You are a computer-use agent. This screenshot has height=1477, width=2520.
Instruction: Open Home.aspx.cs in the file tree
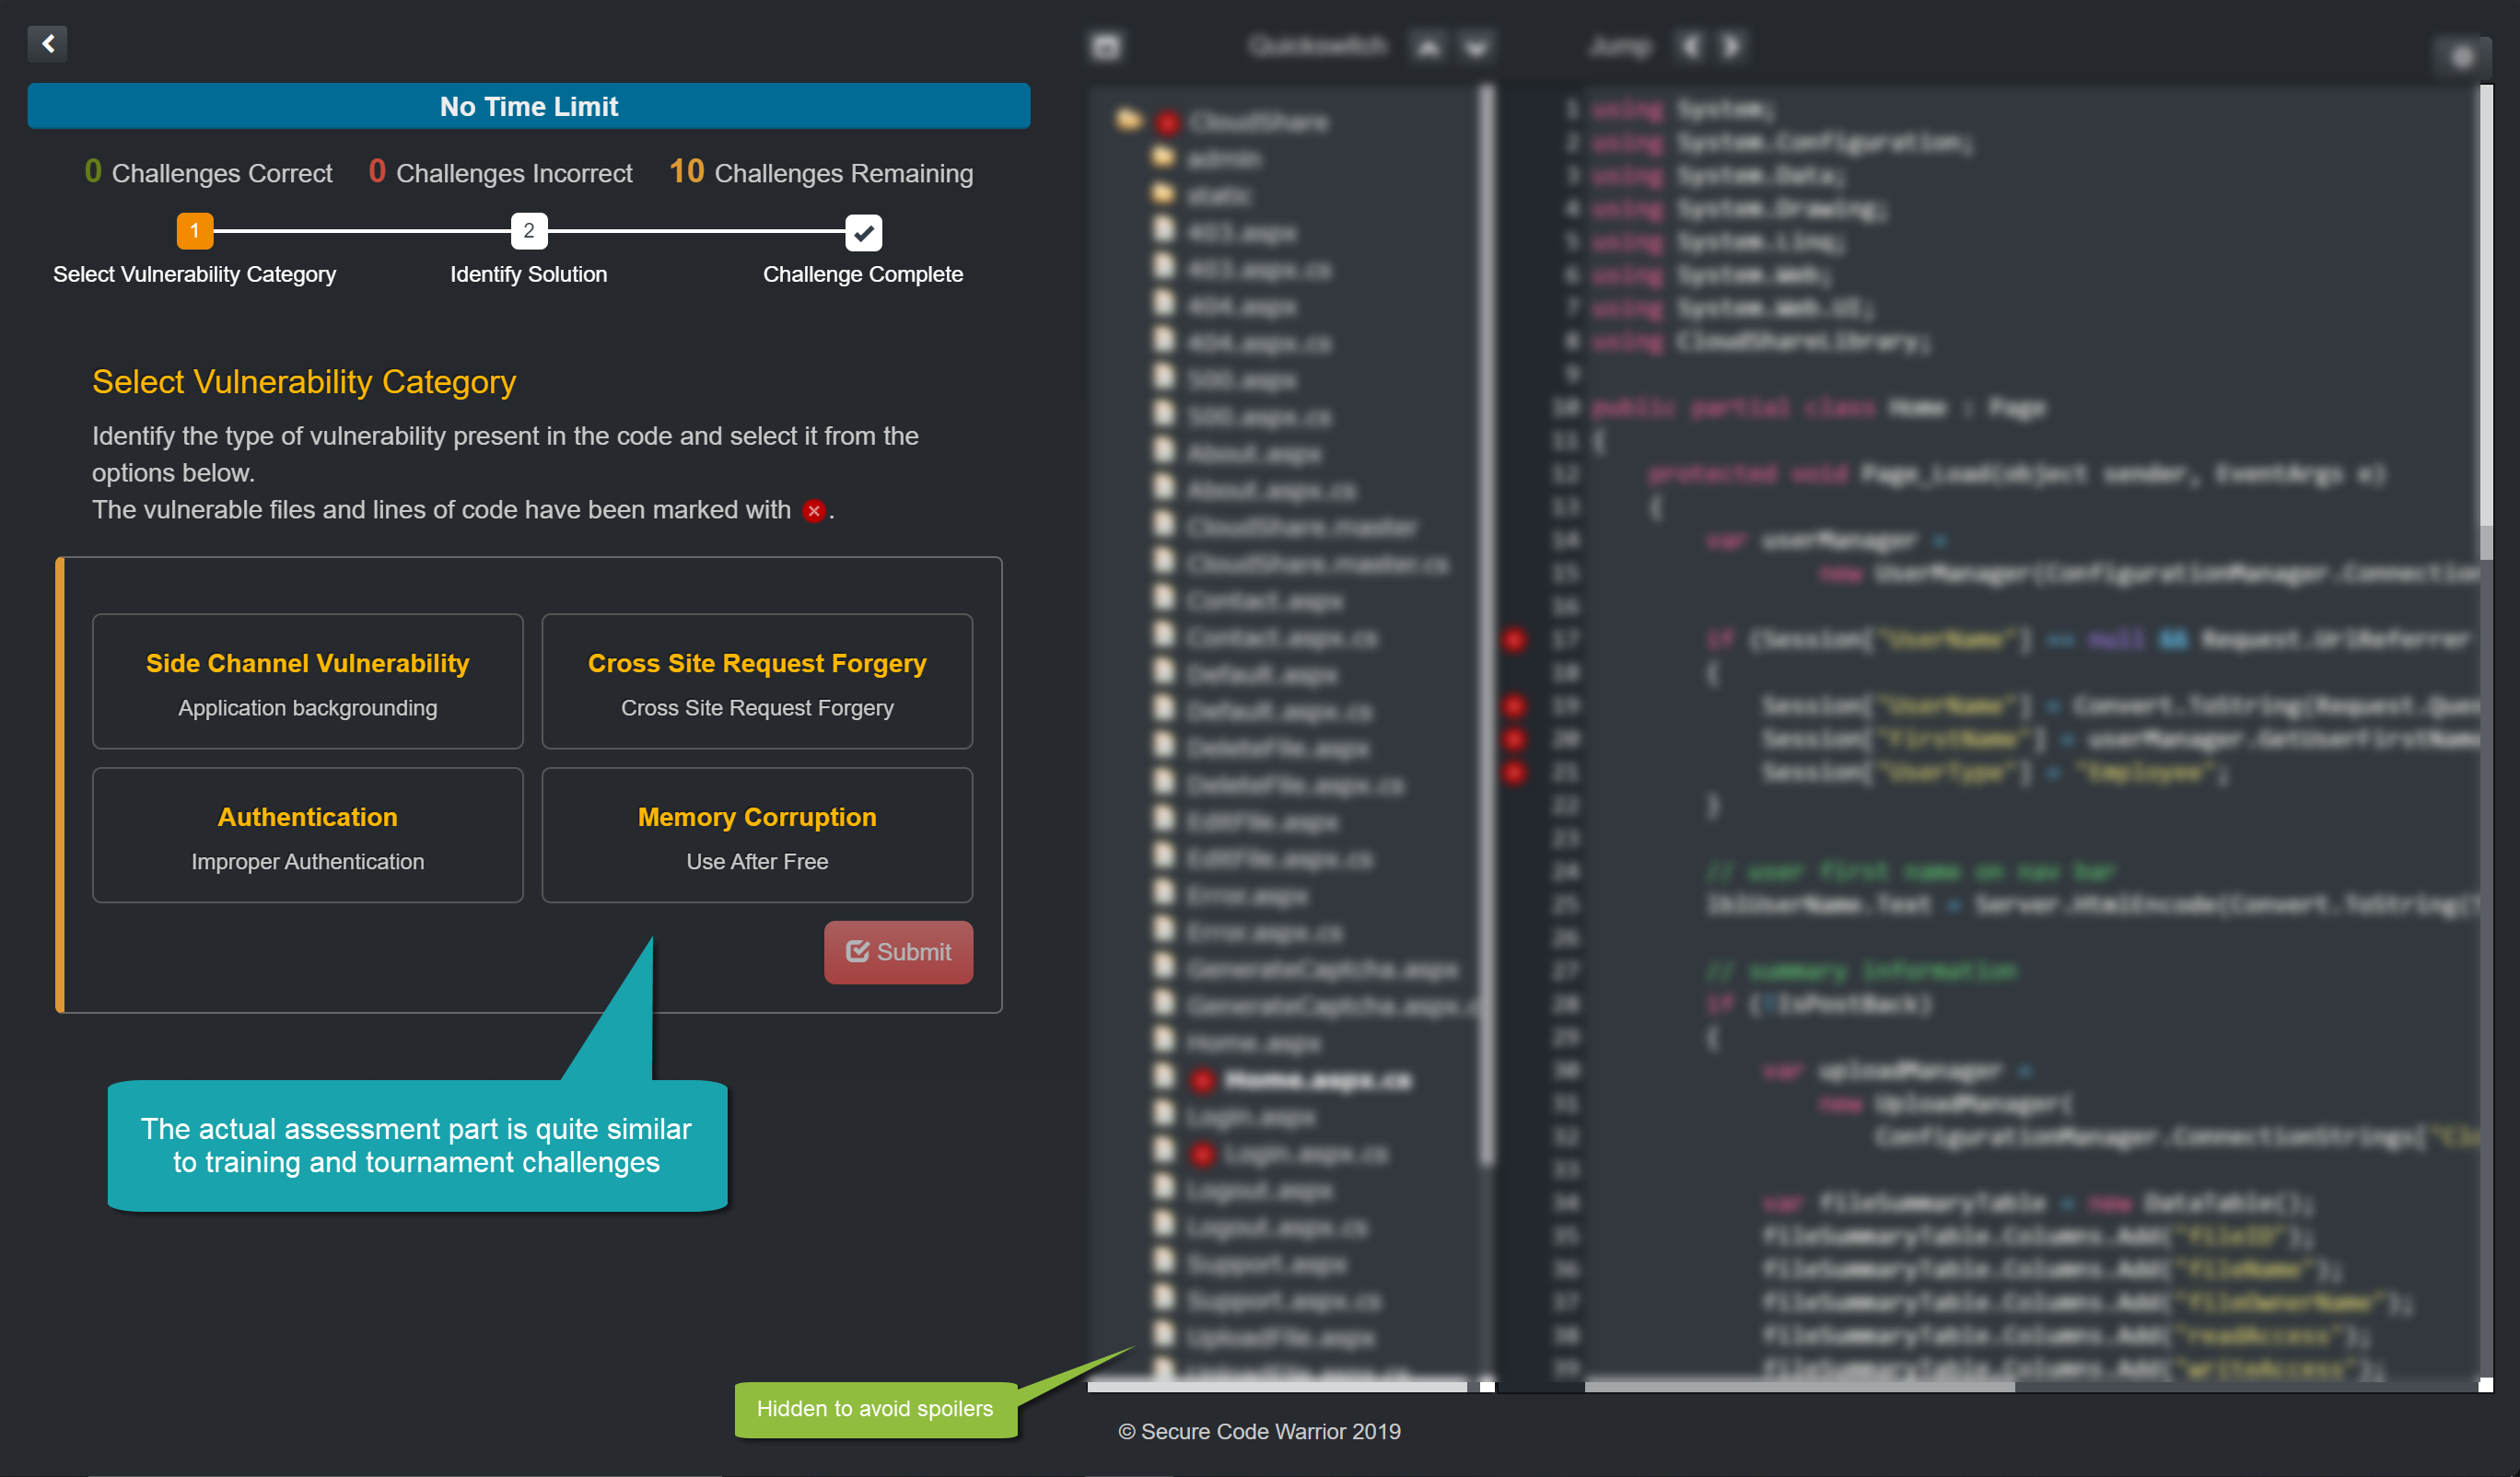pos(1317,1080)
